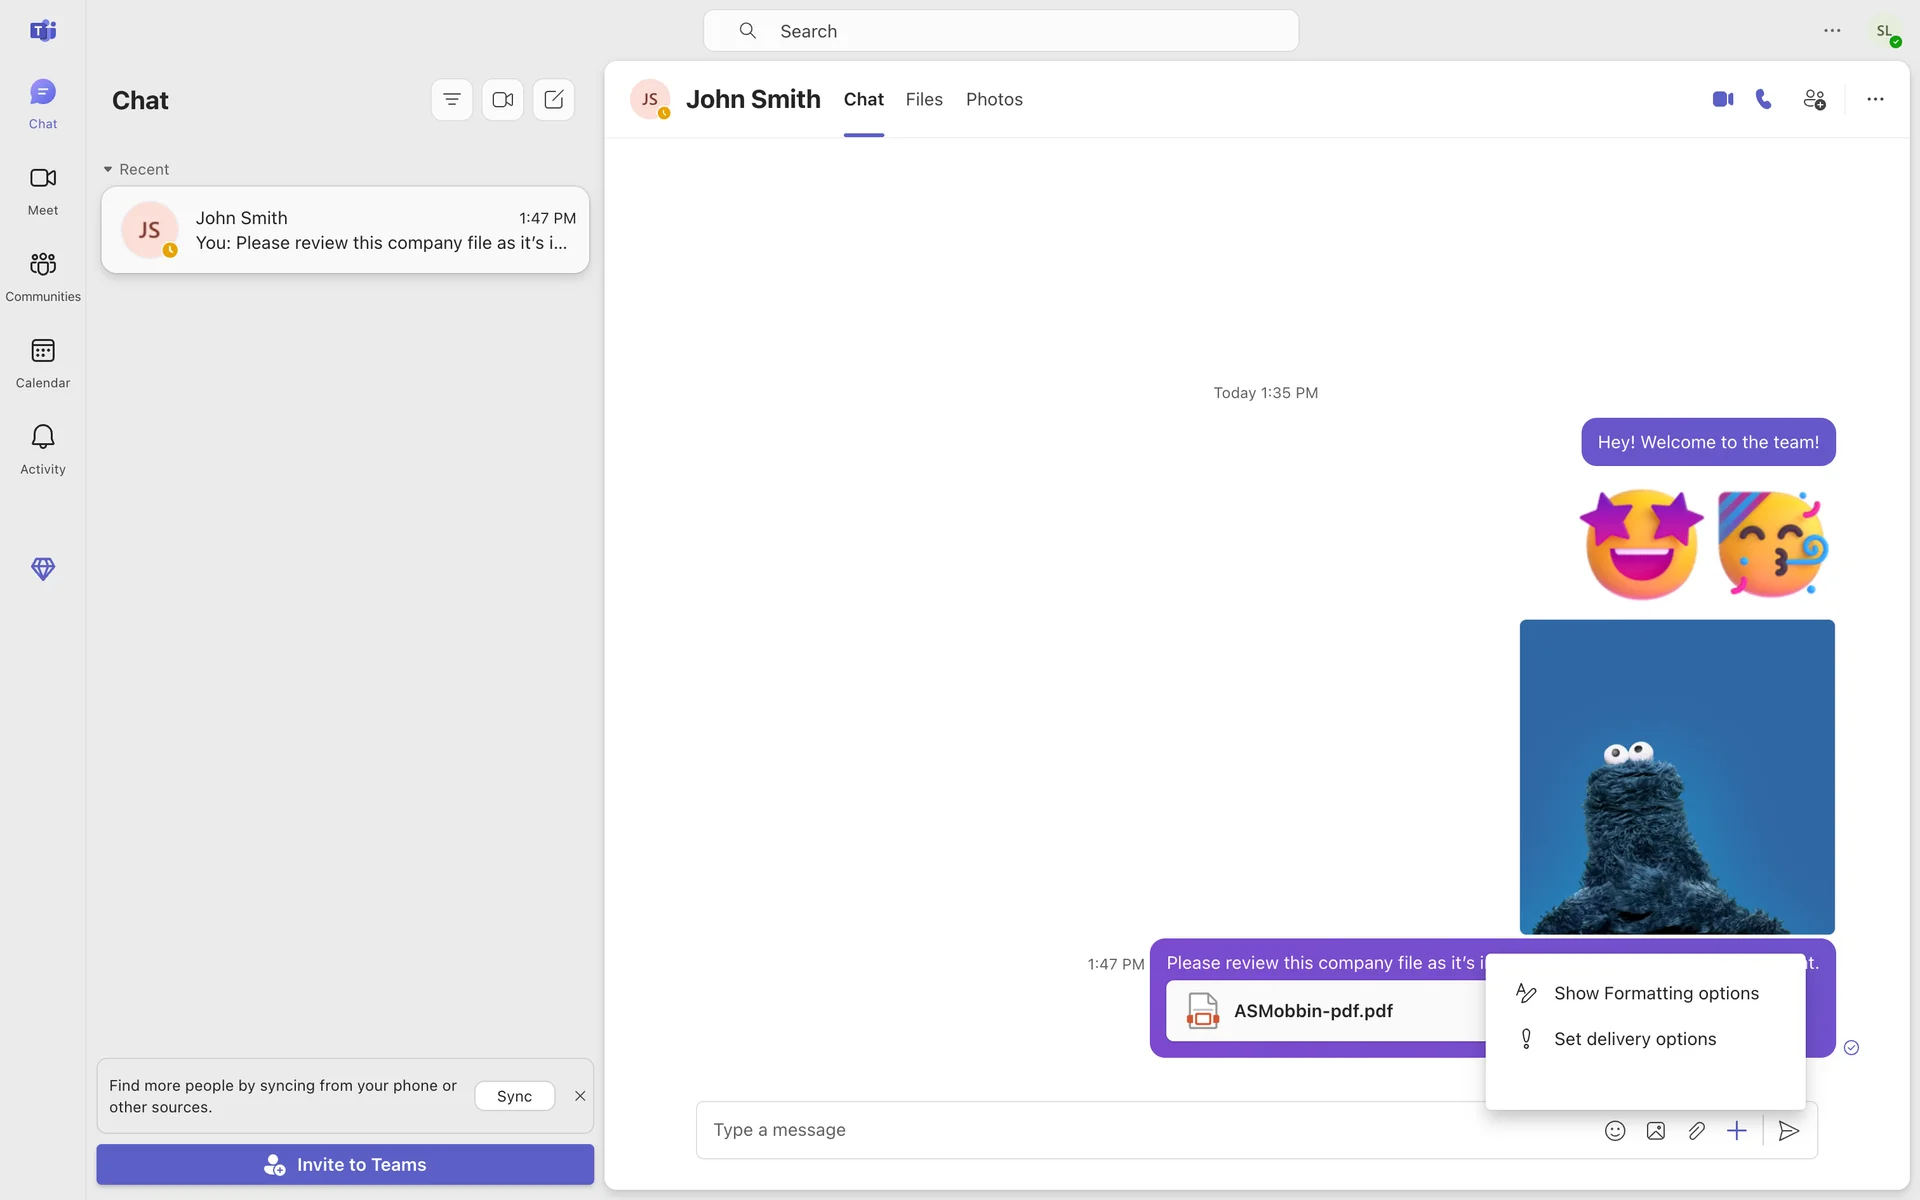Start a new chat with compose icon
The width and height of the screenshot is (1920, 1200).
553,99
